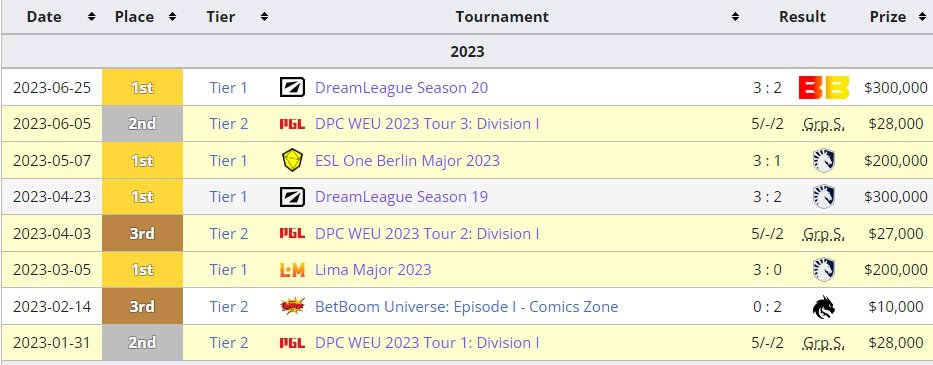Click the BetBoom Universe tournament icon

[x=292, y=306]
